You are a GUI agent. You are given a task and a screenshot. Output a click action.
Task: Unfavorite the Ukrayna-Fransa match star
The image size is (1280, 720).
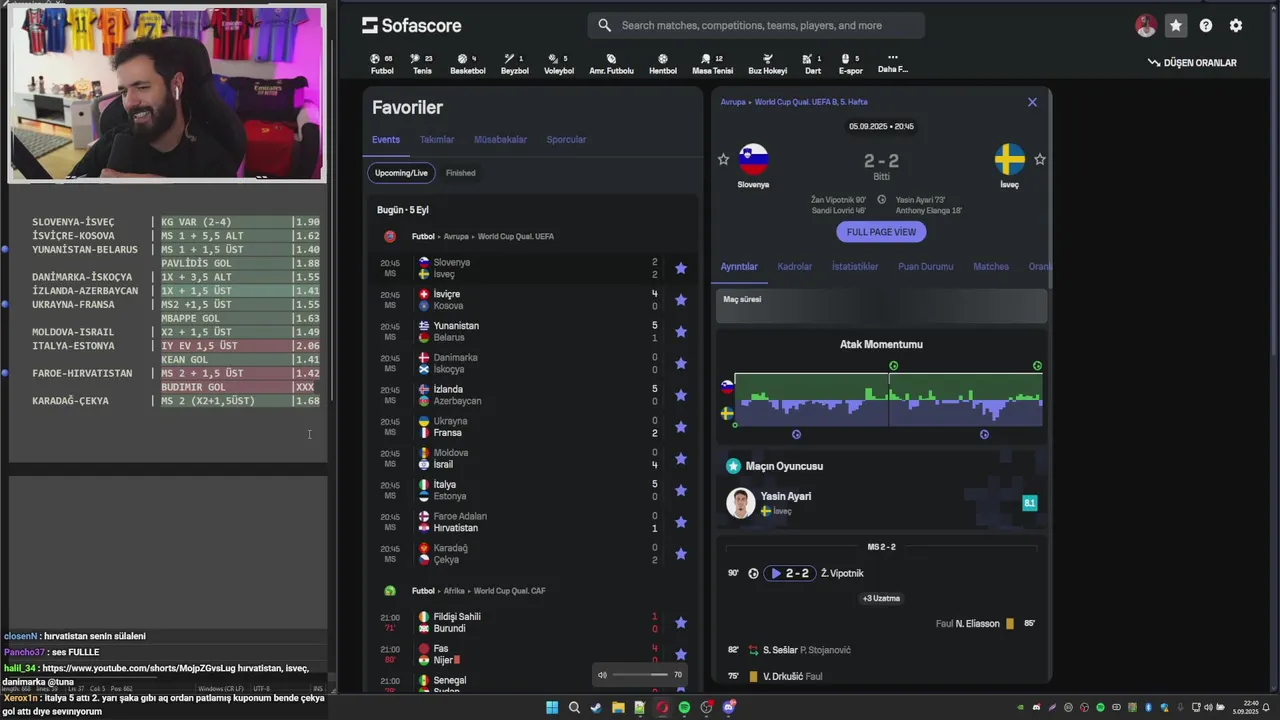[x=681, y=427]
